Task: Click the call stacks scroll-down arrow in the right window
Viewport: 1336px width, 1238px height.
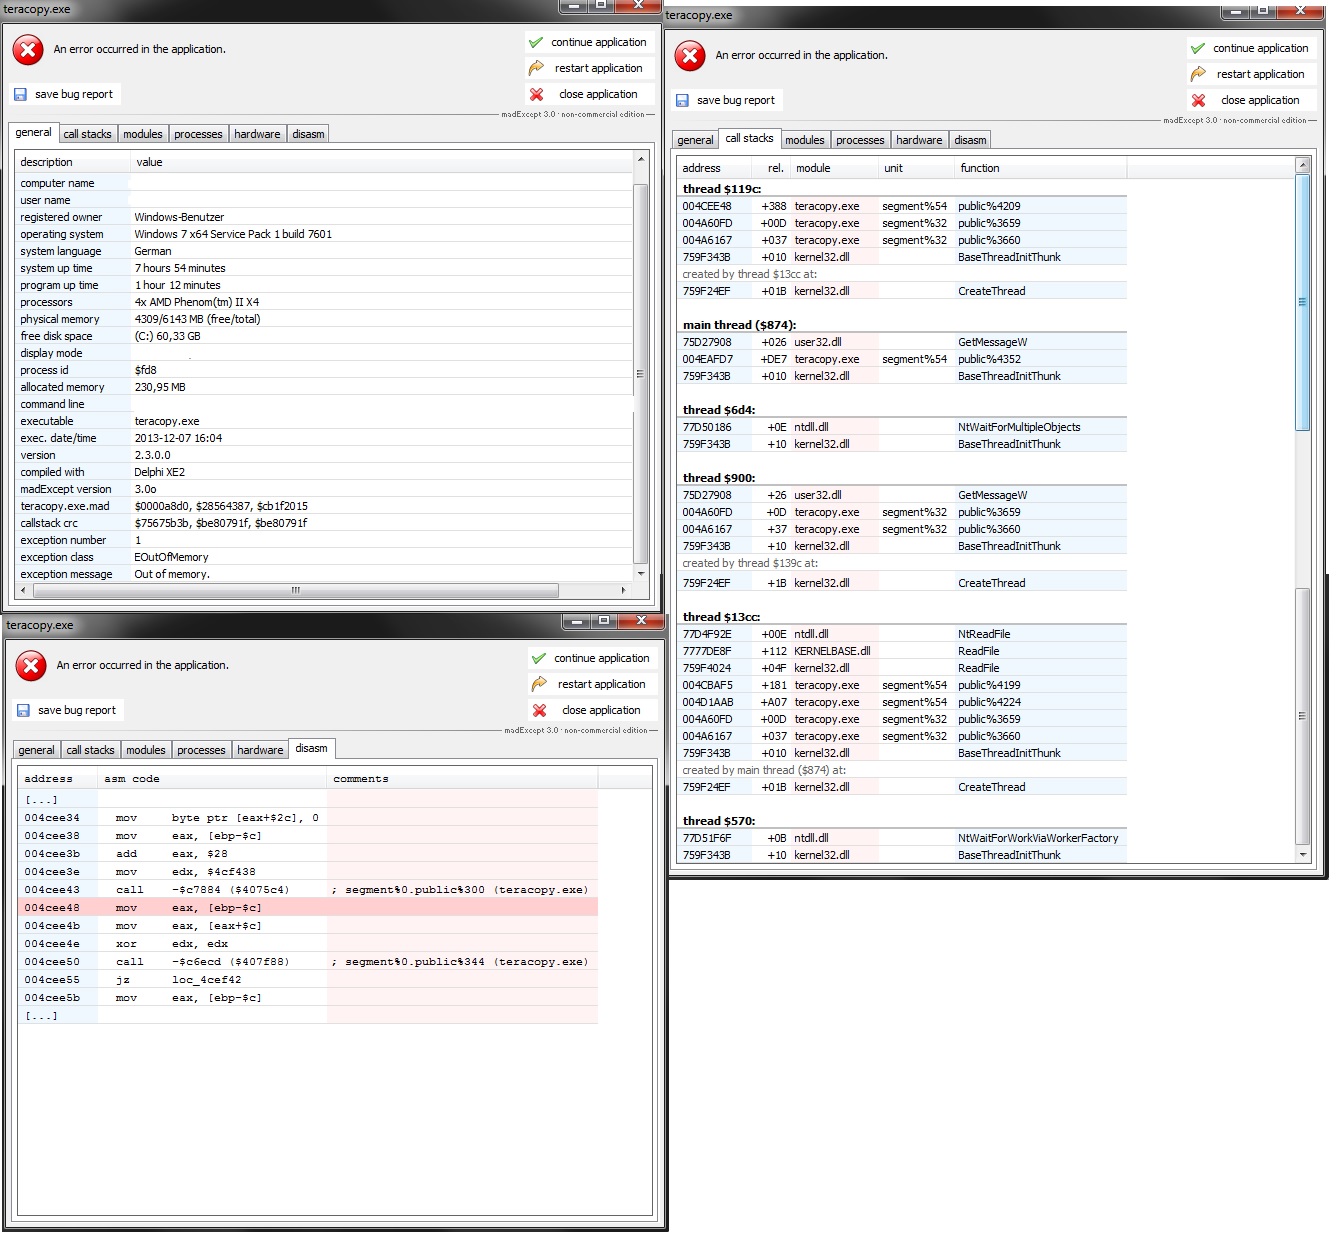Action: tap(1302, 855)
